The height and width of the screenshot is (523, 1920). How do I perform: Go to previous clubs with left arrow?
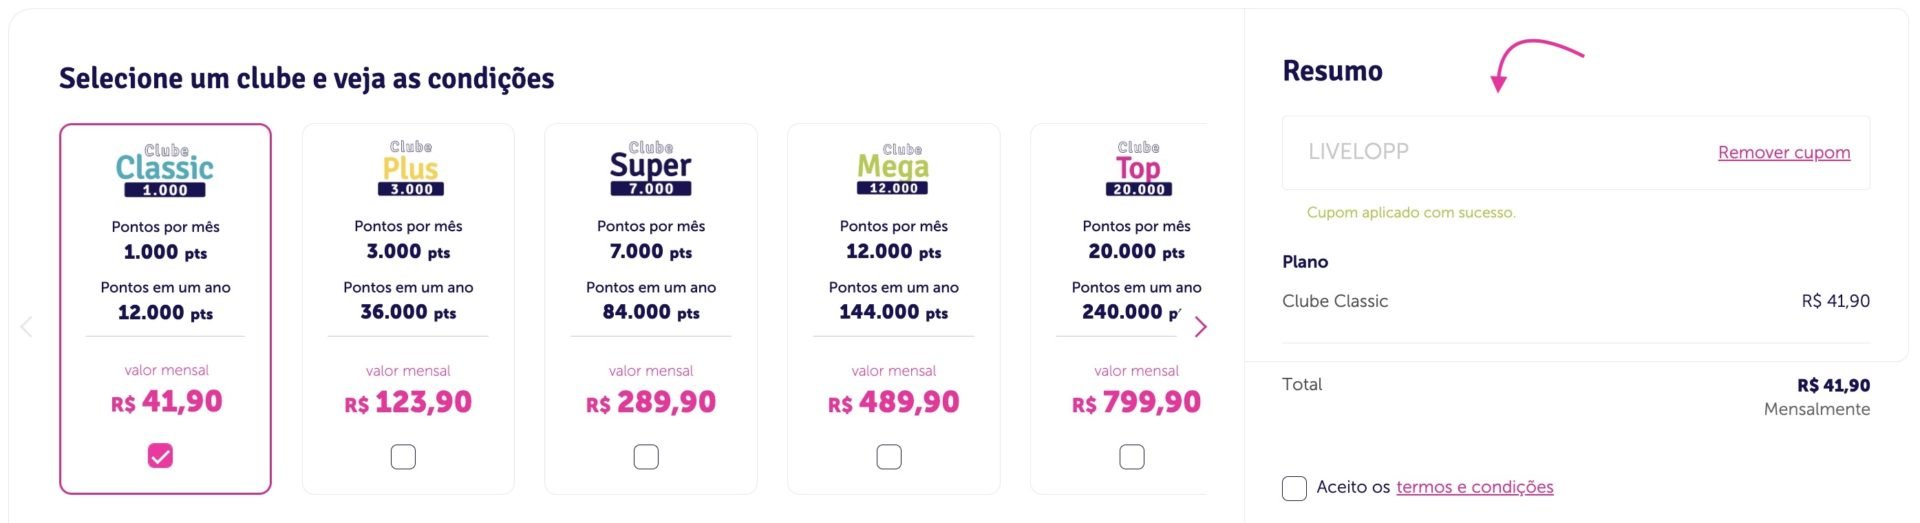[x=26, y=327]
